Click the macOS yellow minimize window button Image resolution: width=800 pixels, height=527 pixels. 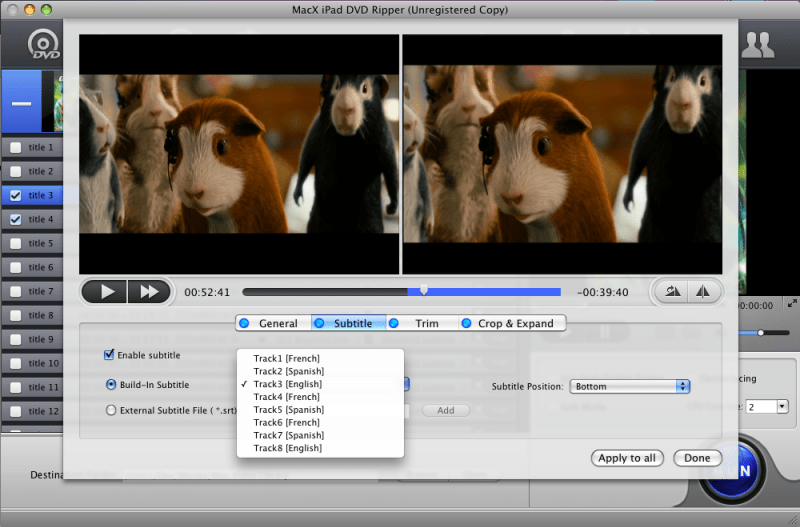(x=30, y=9)
